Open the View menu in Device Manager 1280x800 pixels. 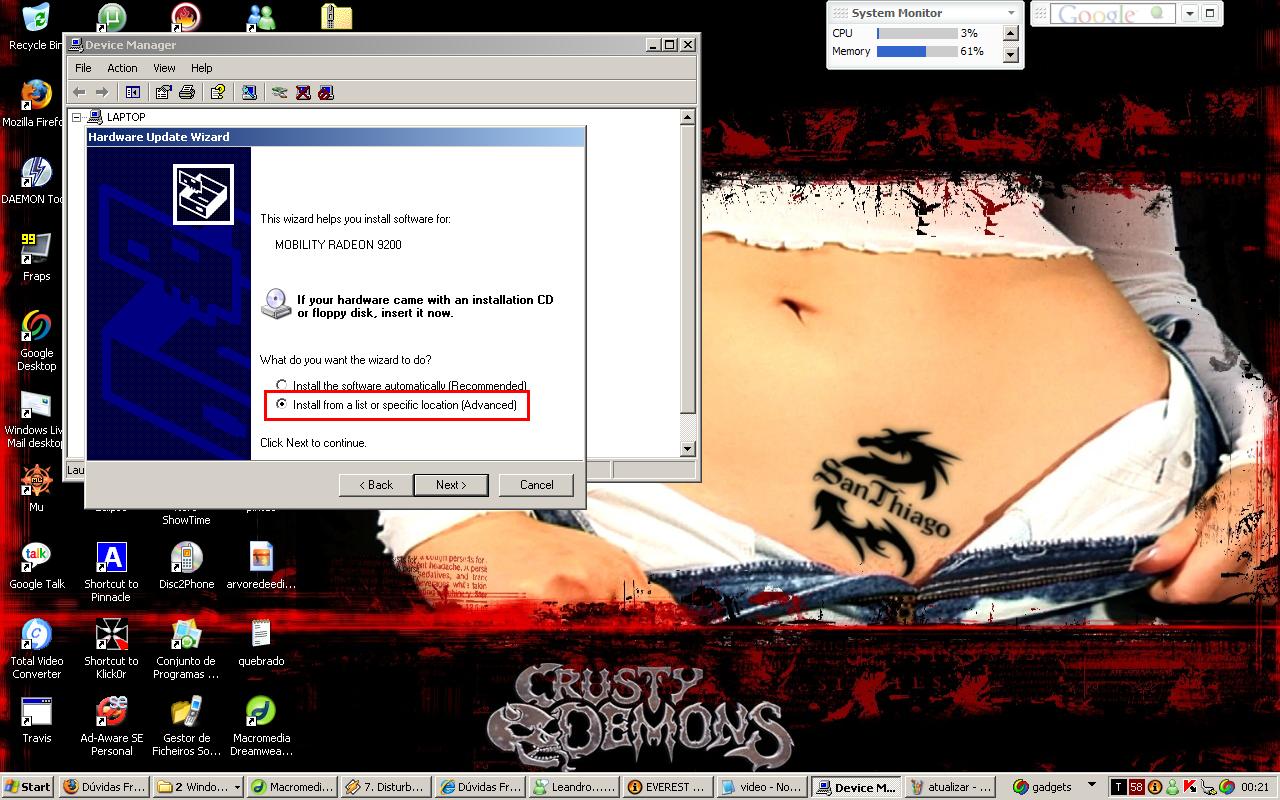click(164, 68)
